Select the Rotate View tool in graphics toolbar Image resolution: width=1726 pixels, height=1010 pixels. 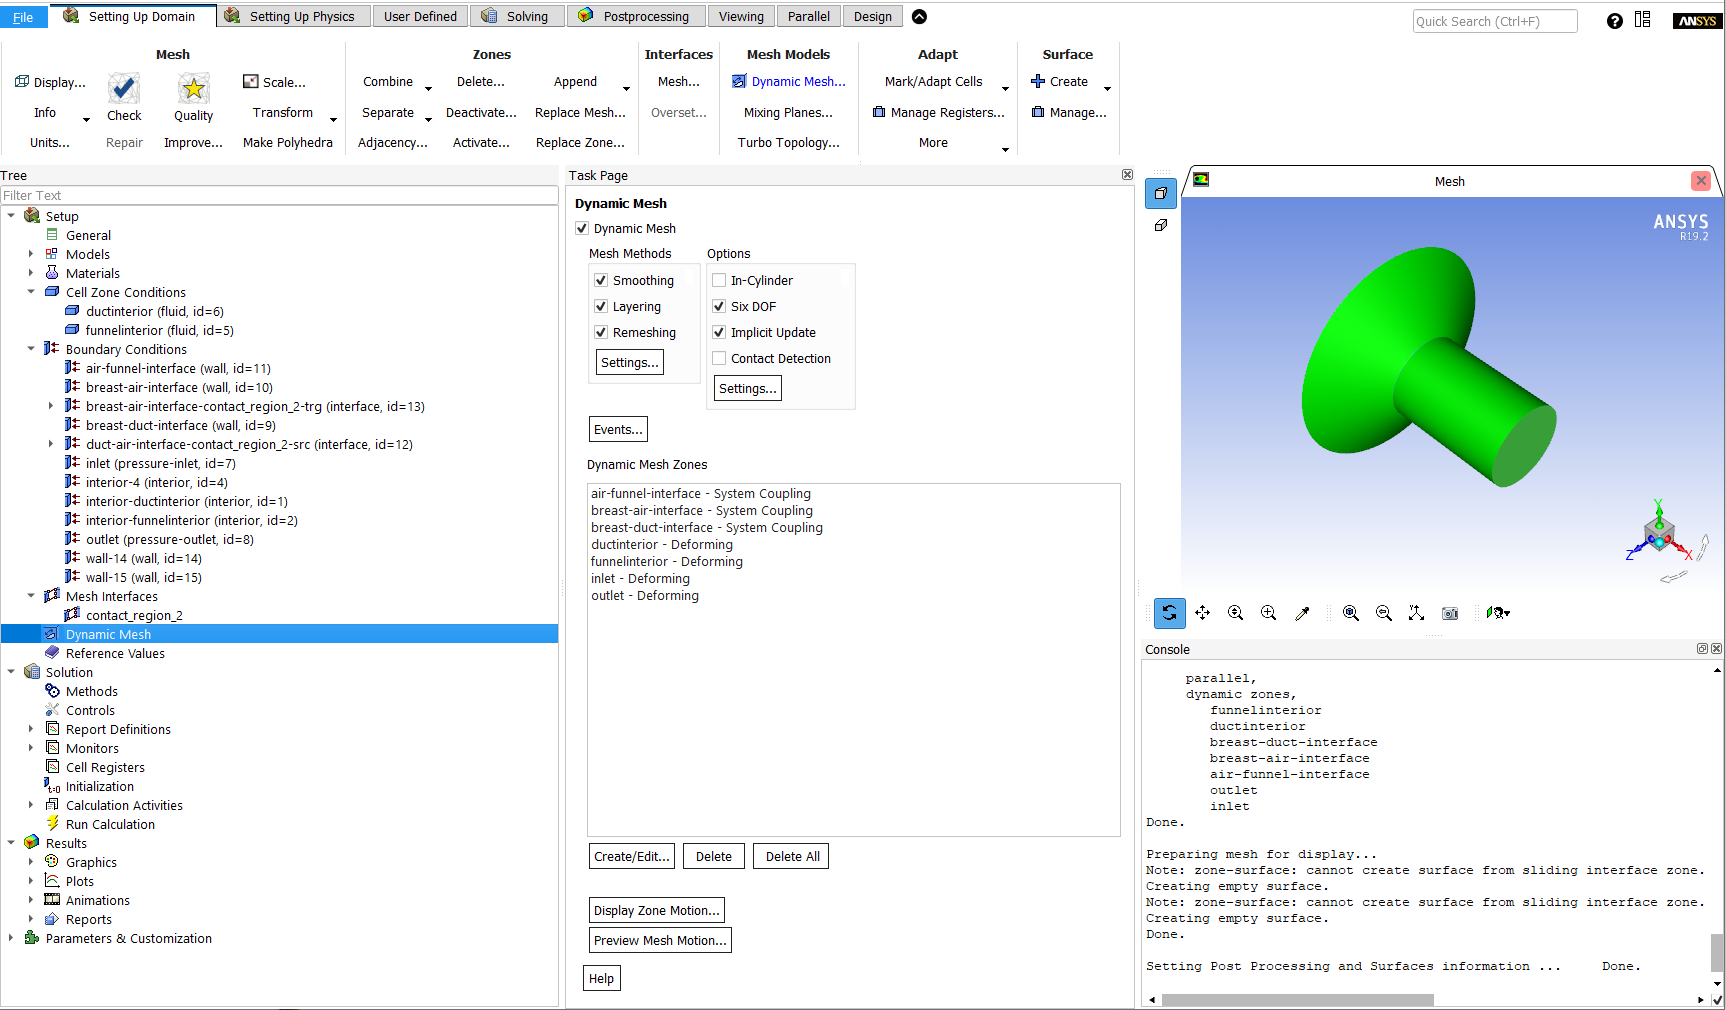pos(1169,613)
